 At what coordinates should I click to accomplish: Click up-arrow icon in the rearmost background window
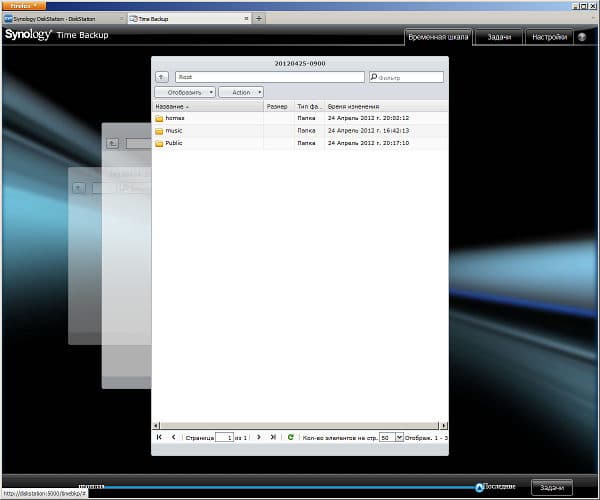tap(79, 188)
